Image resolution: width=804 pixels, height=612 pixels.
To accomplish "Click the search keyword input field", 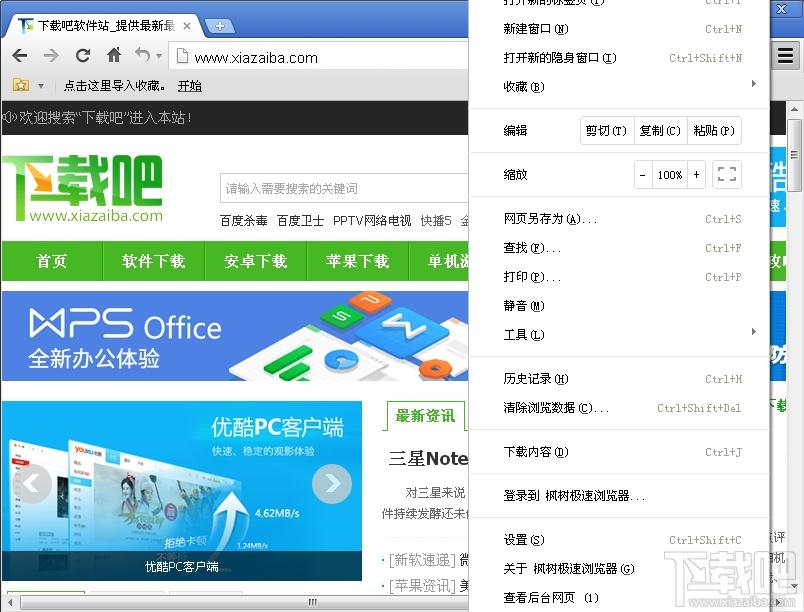I will [x=344, y=189].
